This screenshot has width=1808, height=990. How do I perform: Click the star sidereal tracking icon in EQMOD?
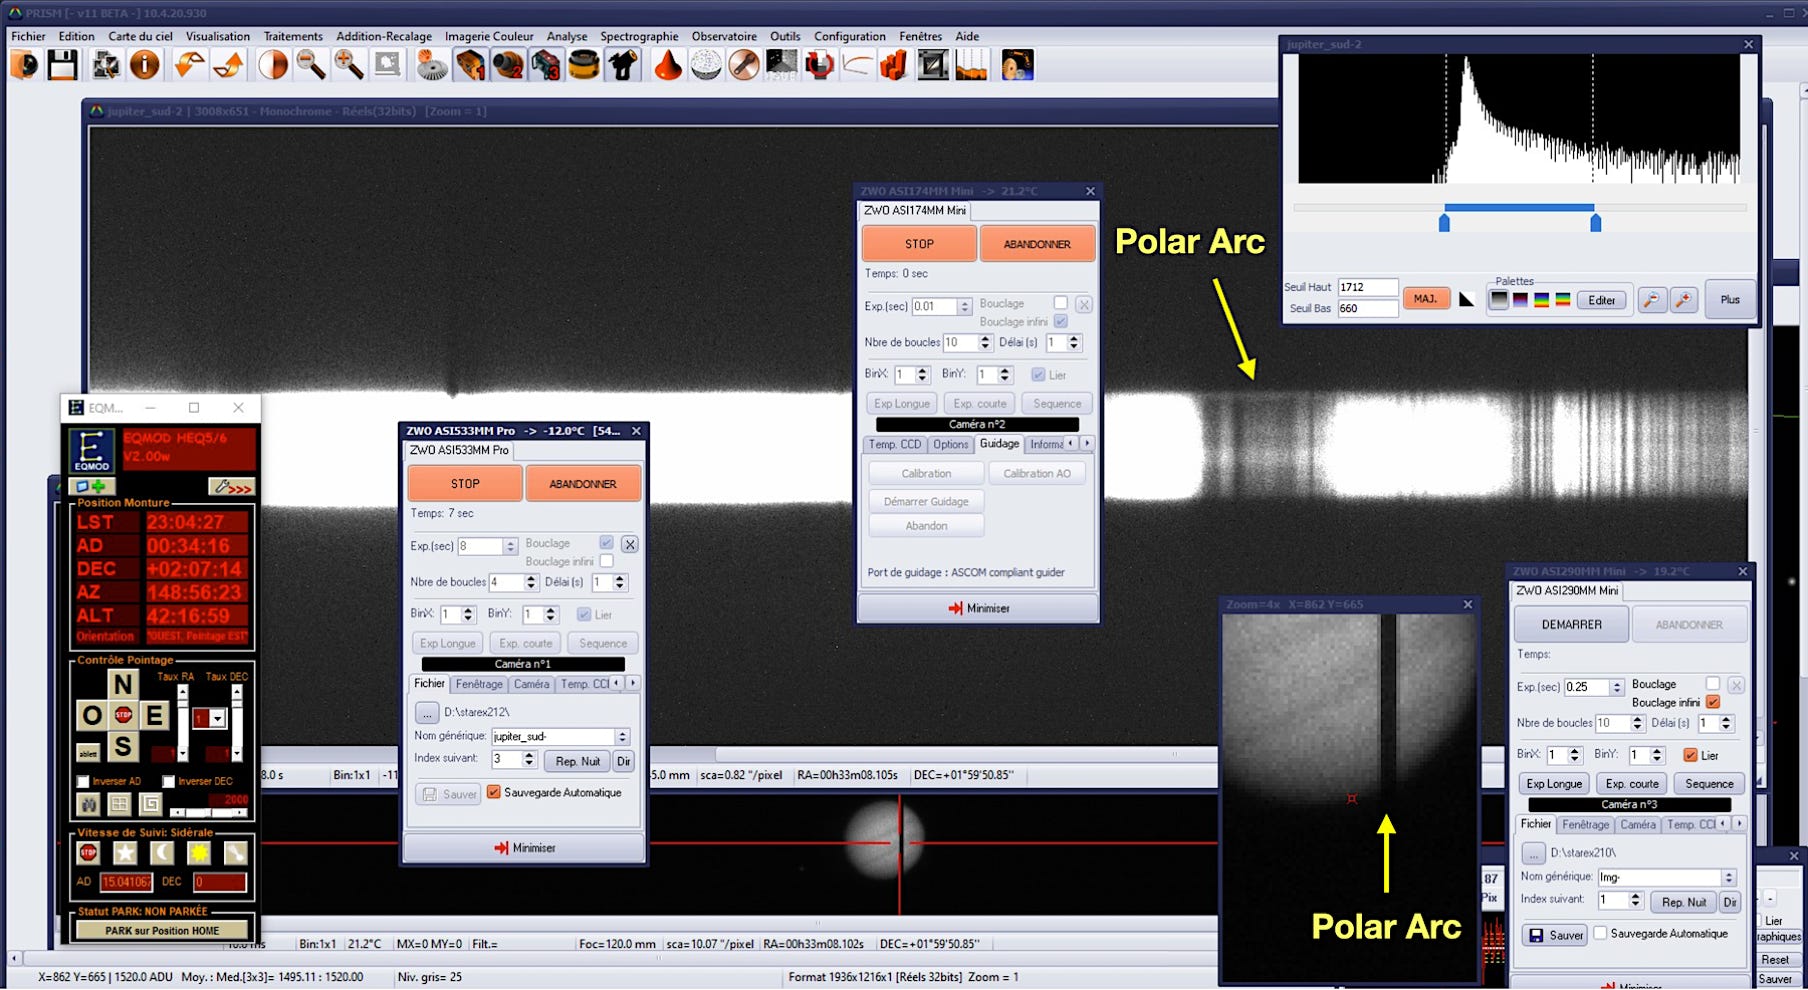point(125,853)
